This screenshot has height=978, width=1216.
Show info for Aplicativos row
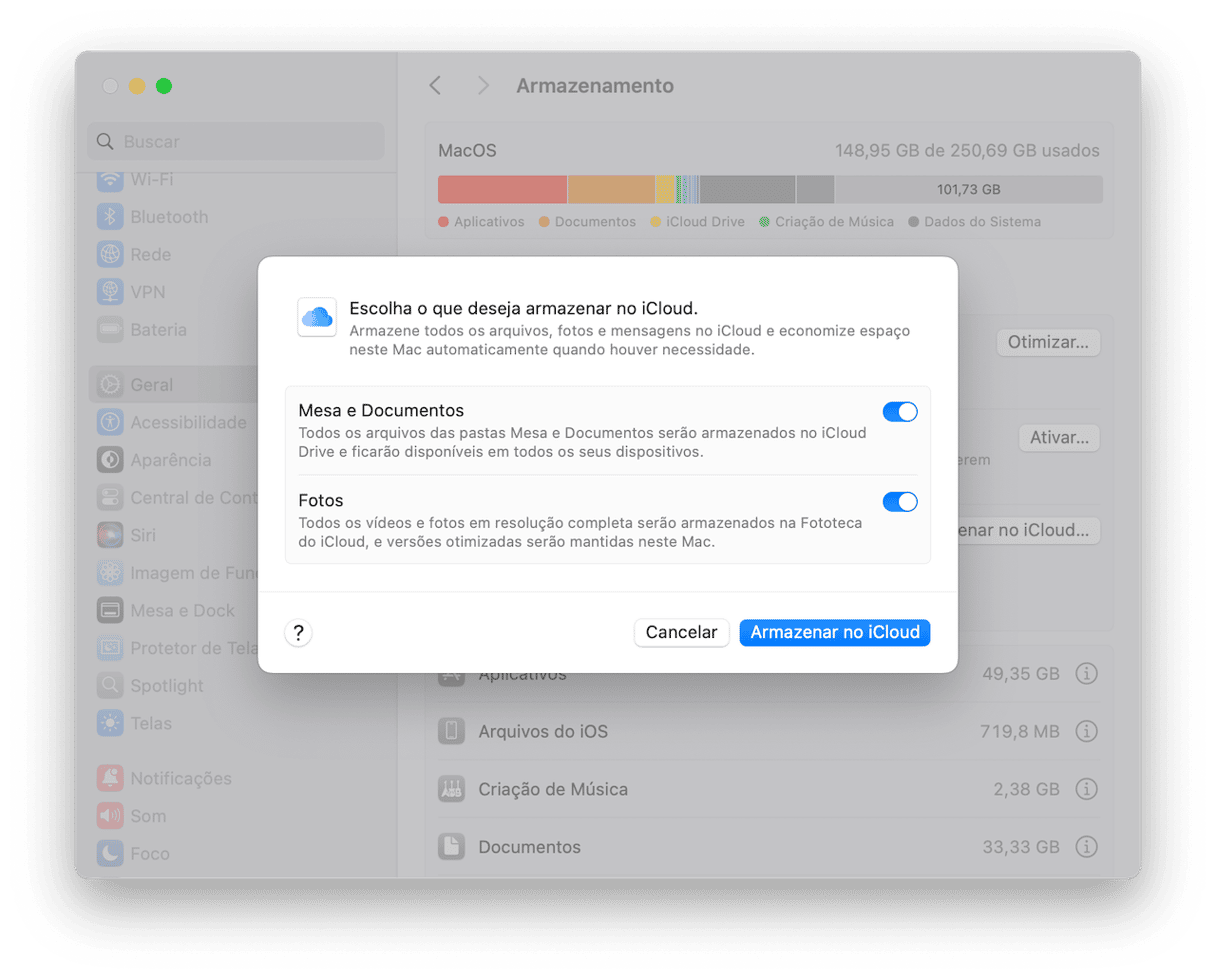1086,674
